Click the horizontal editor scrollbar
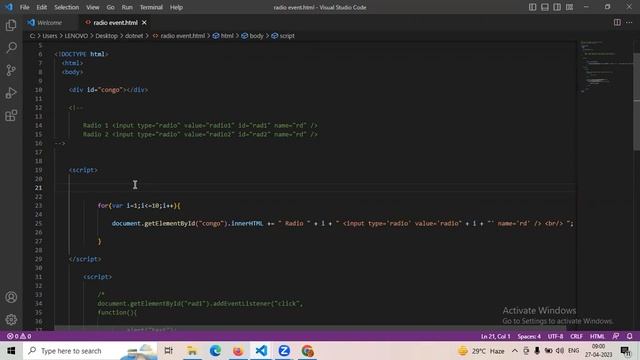Viewport: 640px width, 360px height. point(310,328)
